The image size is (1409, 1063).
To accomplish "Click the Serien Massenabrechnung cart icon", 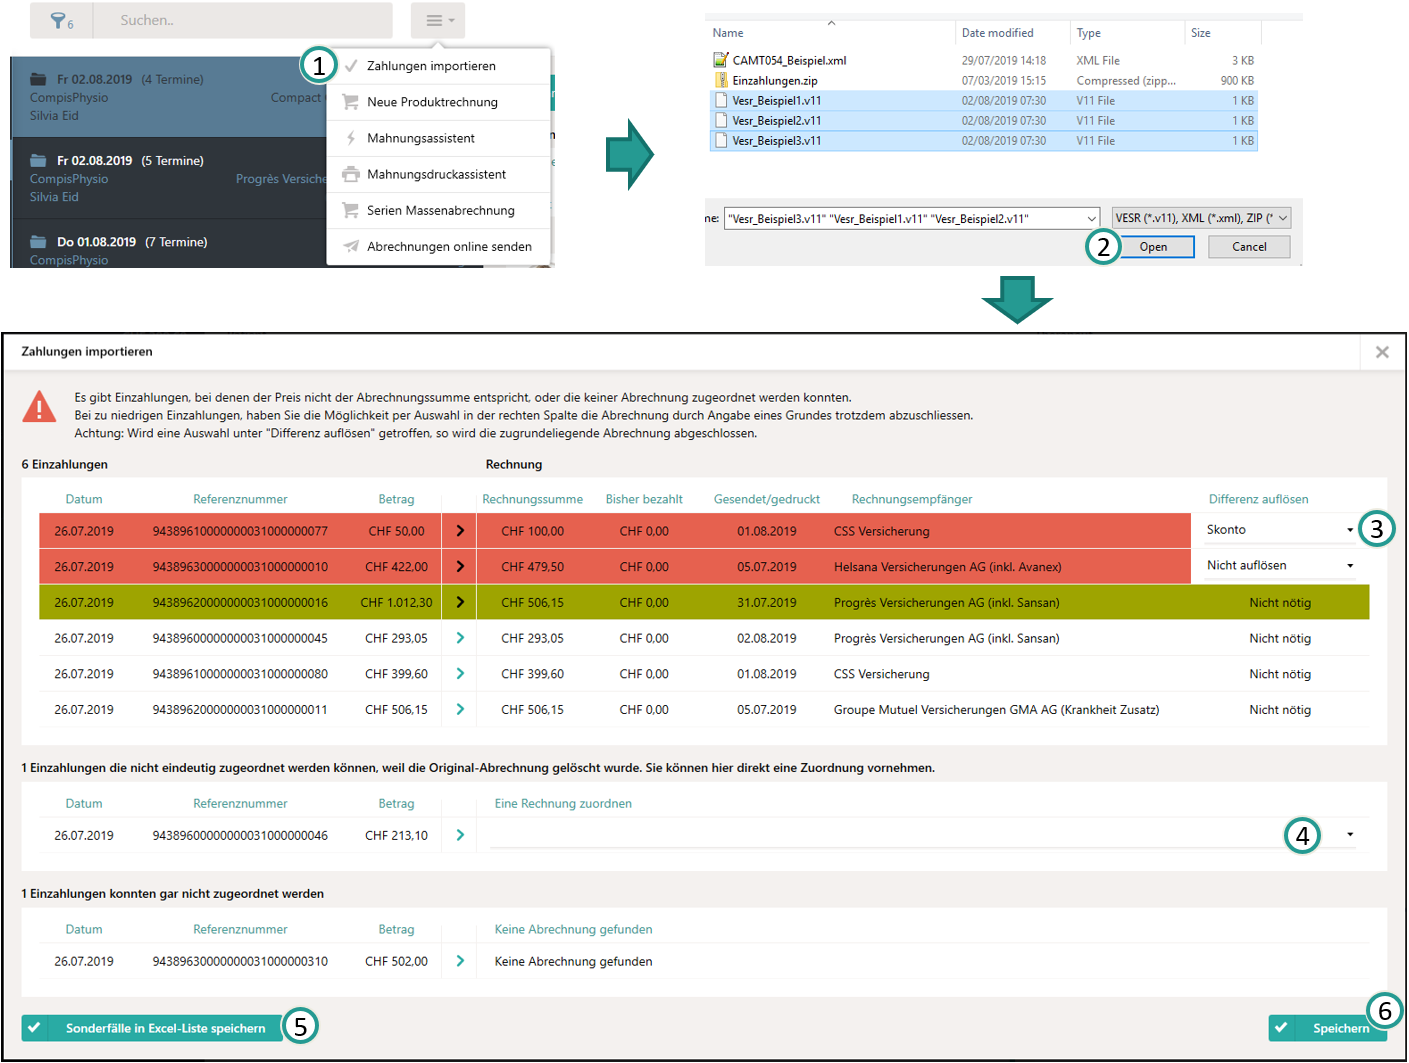I will pyautogui.click(x=351, y=210).
